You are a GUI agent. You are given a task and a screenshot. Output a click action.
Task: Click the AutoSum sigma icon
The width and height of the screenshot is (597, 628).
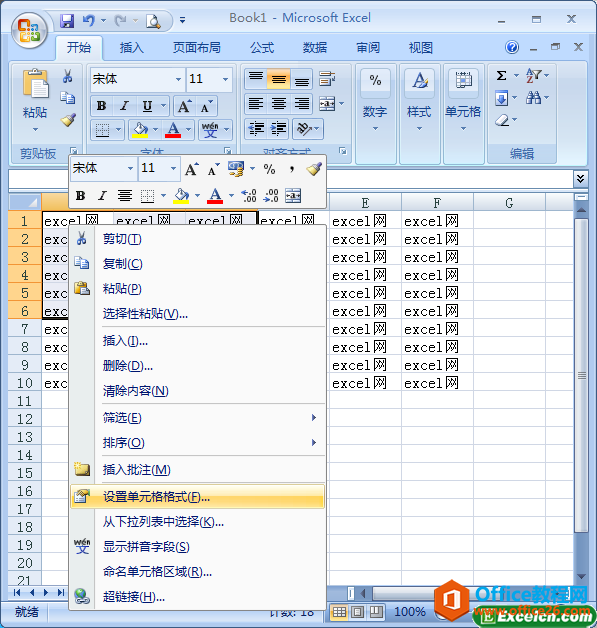tap(501, 75)
